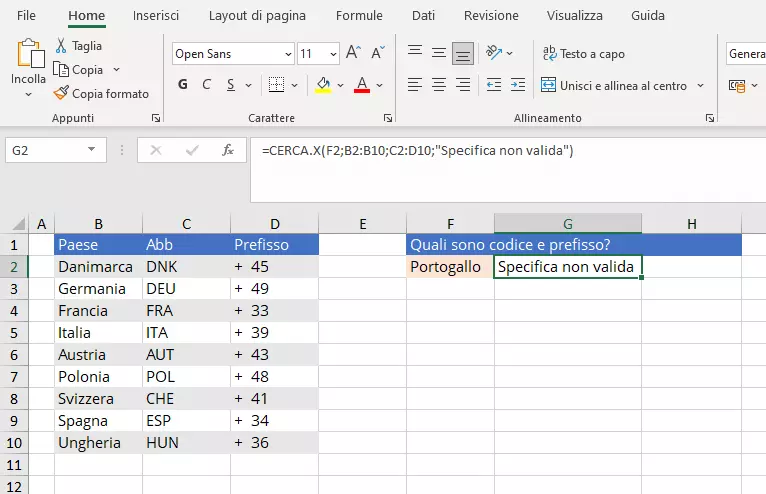Viewport: 766px width, 494px height.
Task: Open the Guida tab
Action: point(648,16)
